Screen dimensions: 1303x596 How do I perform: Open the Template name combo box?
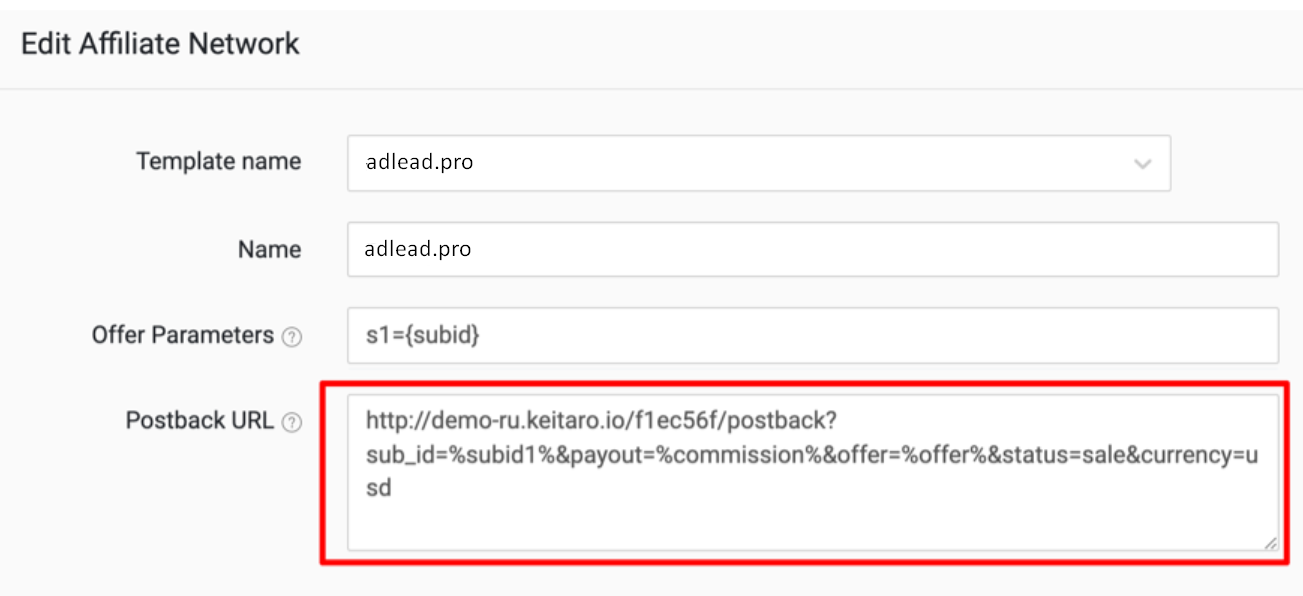coord(759,163)
